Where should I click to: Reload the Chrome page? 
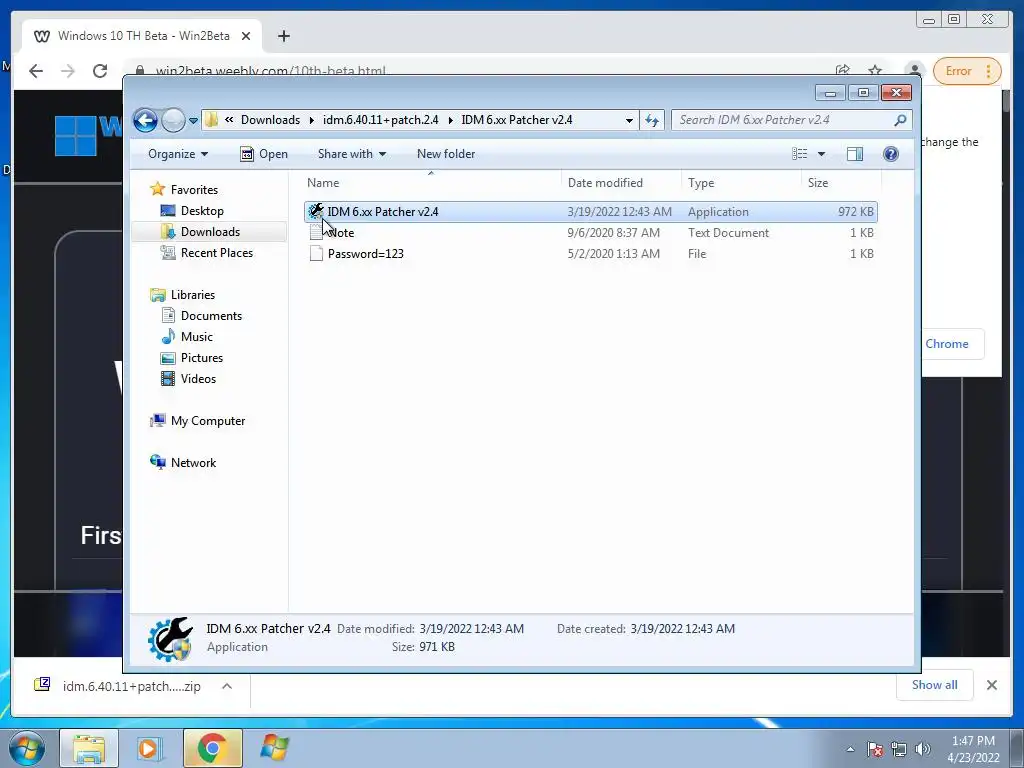click(x=100, y=71)
